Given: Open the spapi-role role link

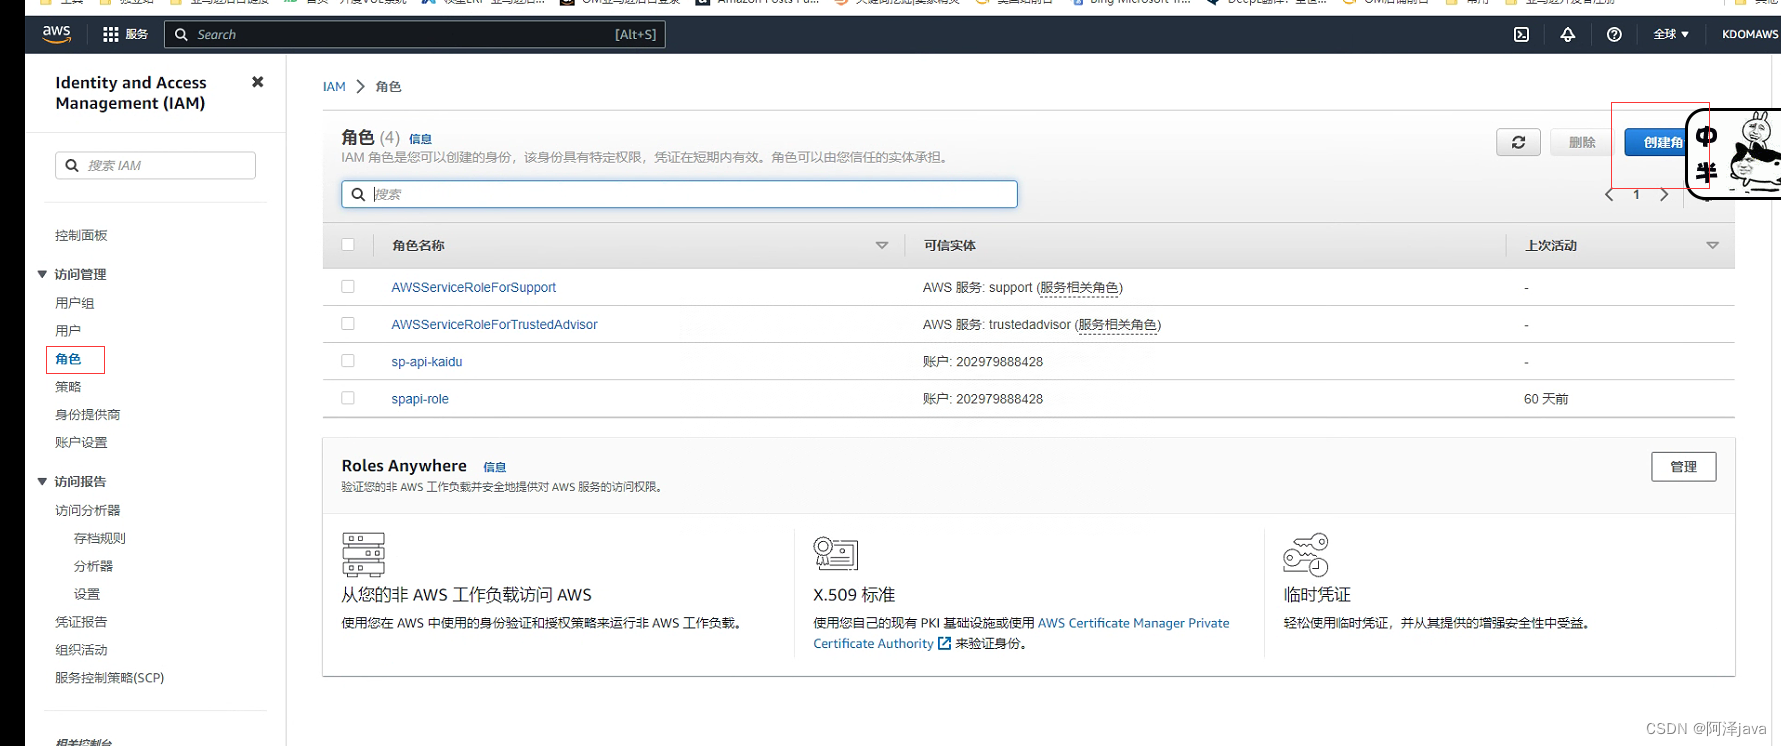Looking at the screenshot, I should click(x=419, y=398).
